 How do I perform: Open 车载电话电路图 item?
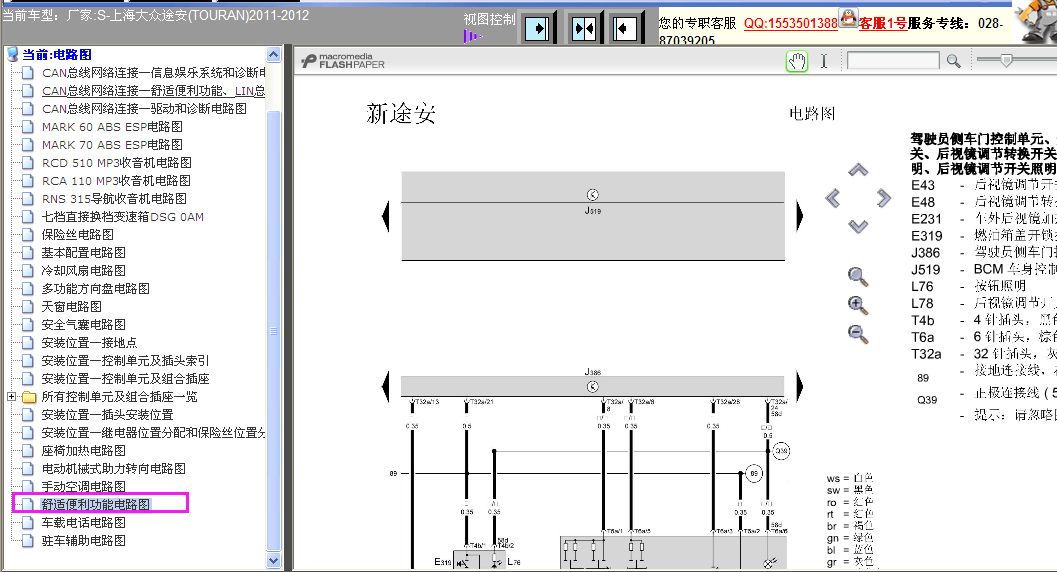tap(84, 522)
